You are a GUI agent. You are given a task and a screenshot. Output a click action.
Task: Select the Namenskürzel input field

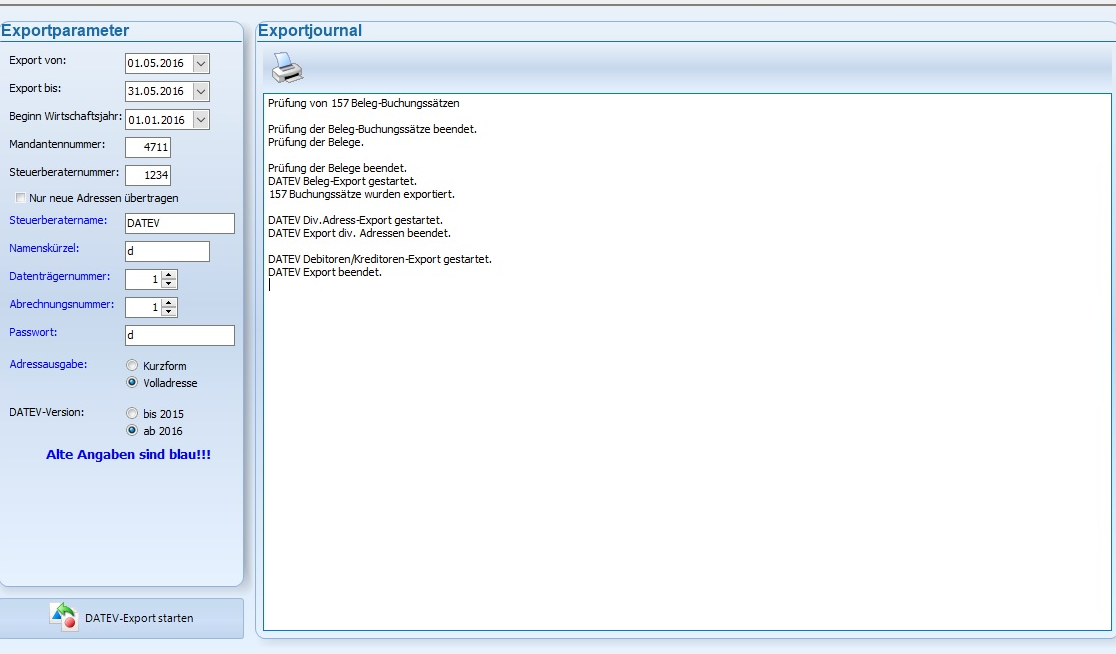pos(167,251)
